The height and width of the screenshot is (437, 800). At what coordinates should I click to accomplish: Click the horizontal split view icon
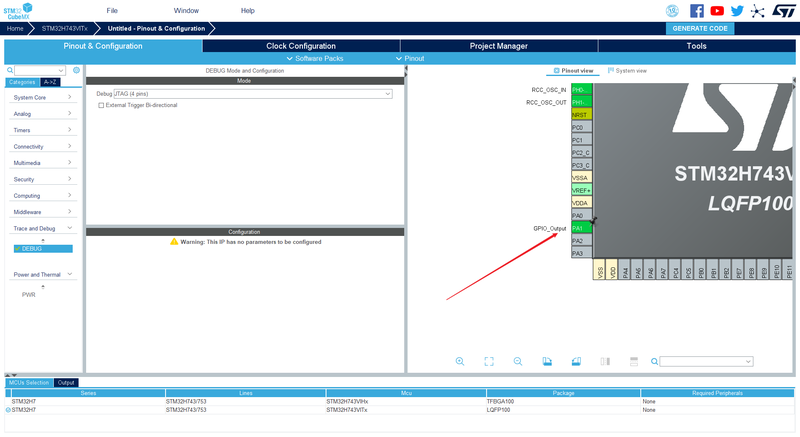(x=634, y=361)
